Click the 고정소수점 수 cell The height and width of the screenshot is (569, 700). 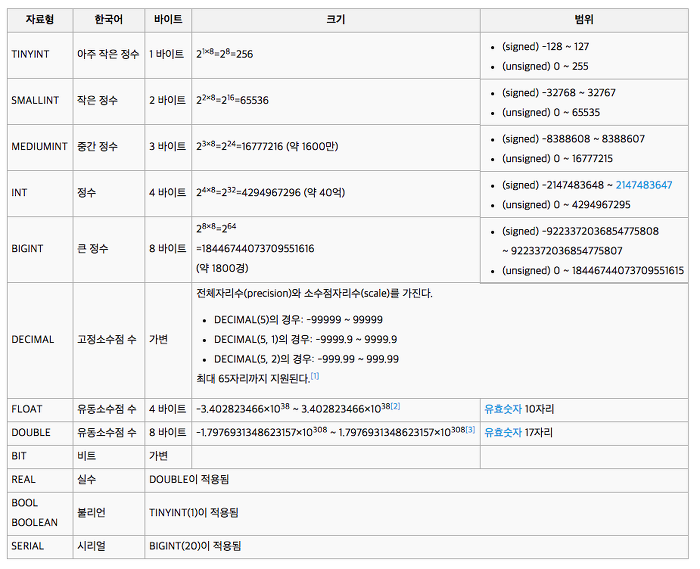pos(108,340)
